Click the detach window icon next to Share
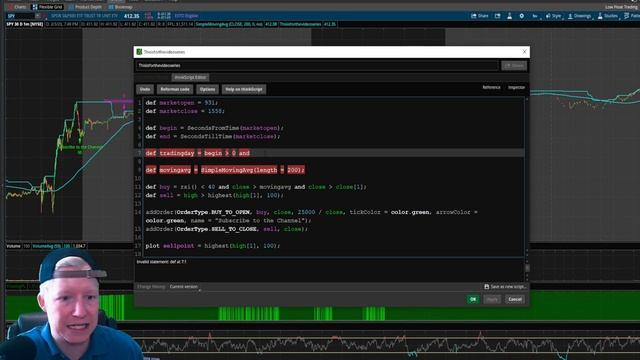The image size is (640, 360). 498,16
